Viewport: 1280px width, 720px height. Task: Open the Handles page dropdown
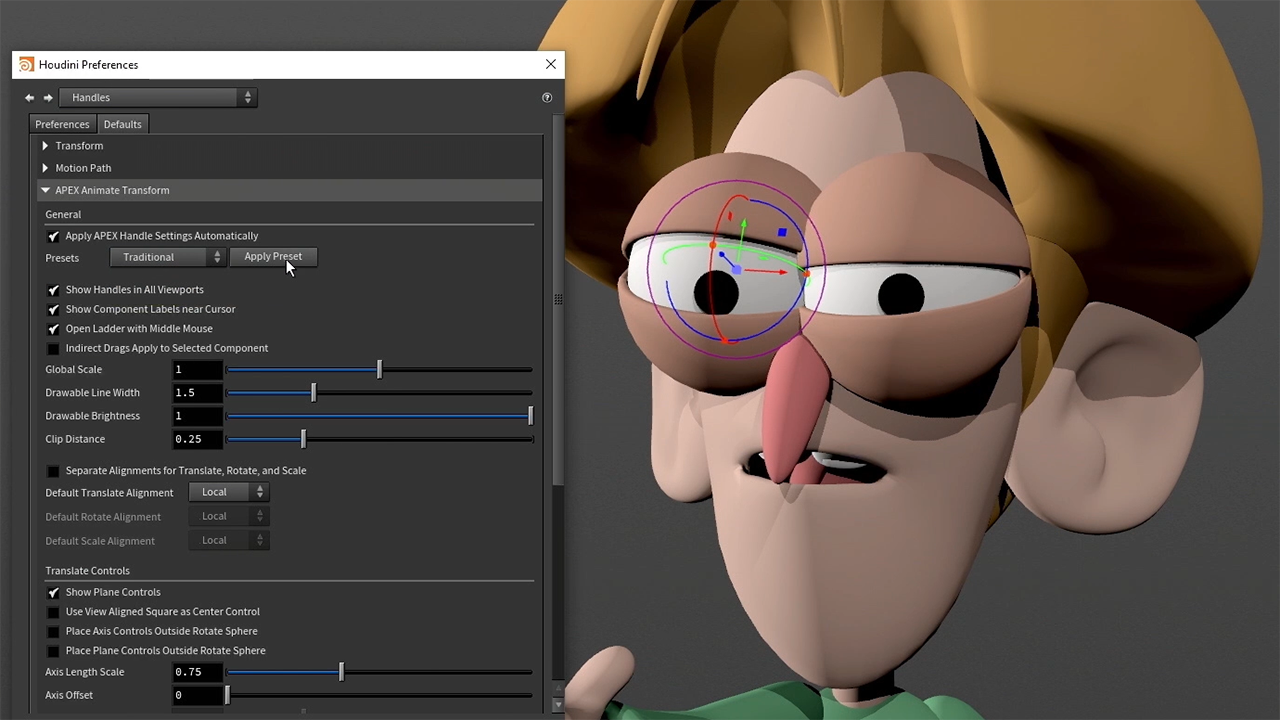click(159, 98)
